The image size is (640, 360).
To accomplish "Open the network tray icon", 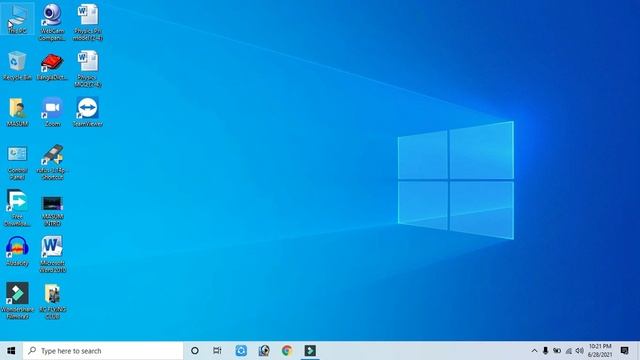I will pyautogui.click(x=569, y=351).
